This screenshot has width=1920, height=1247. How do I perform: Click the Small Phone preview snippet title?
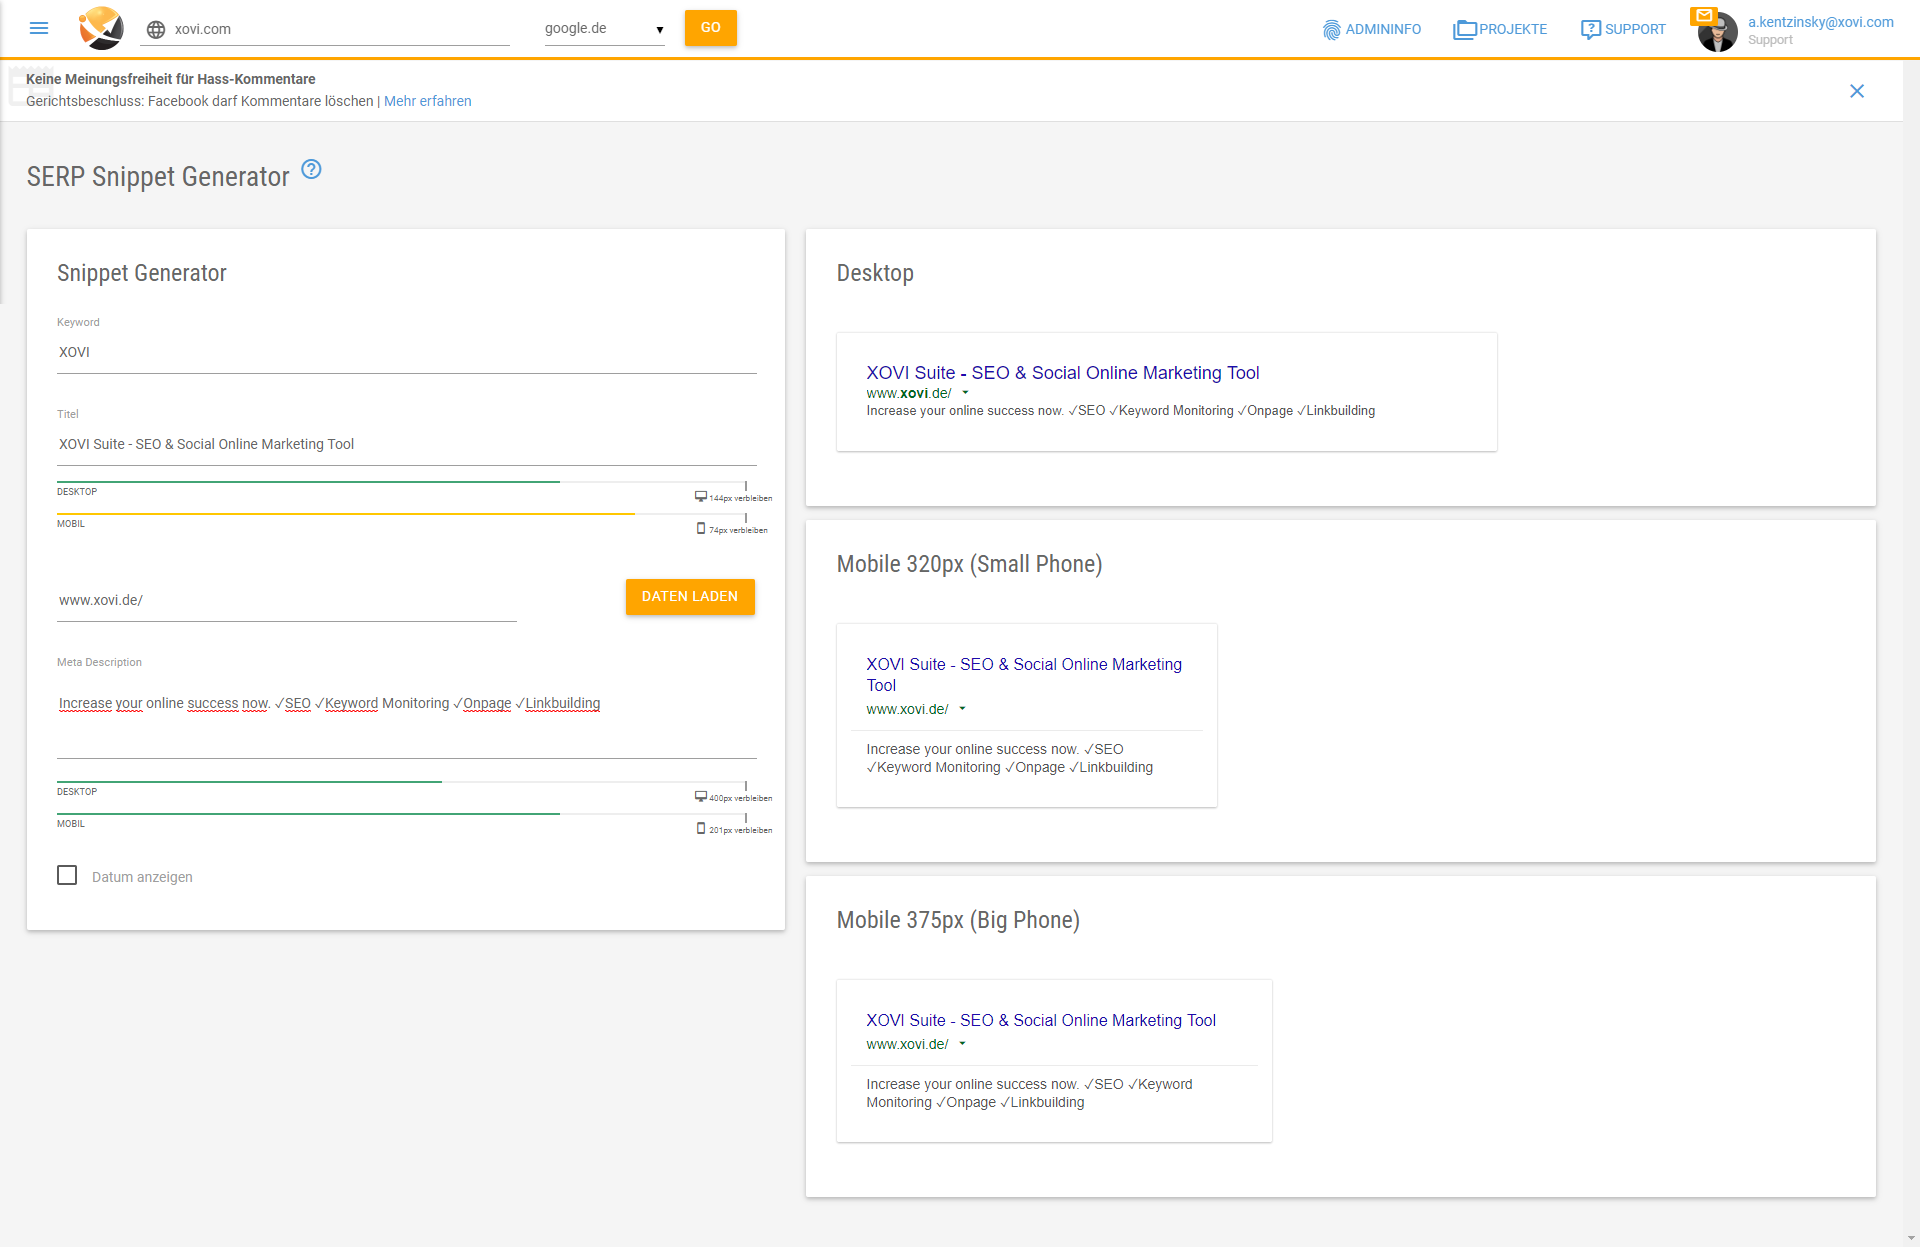[x=1024, y=675]
